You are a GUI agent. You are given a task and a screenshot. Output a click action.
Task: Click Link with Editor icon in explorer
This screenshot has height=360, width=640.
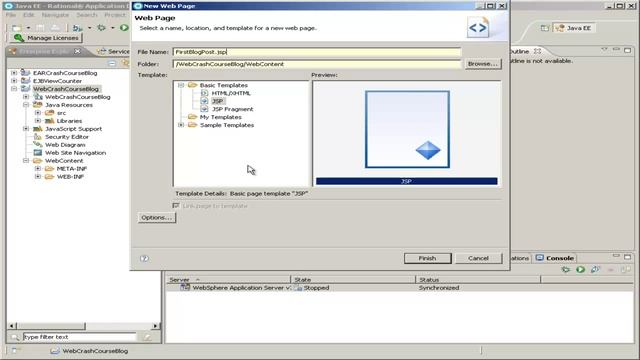pos(125,63)
